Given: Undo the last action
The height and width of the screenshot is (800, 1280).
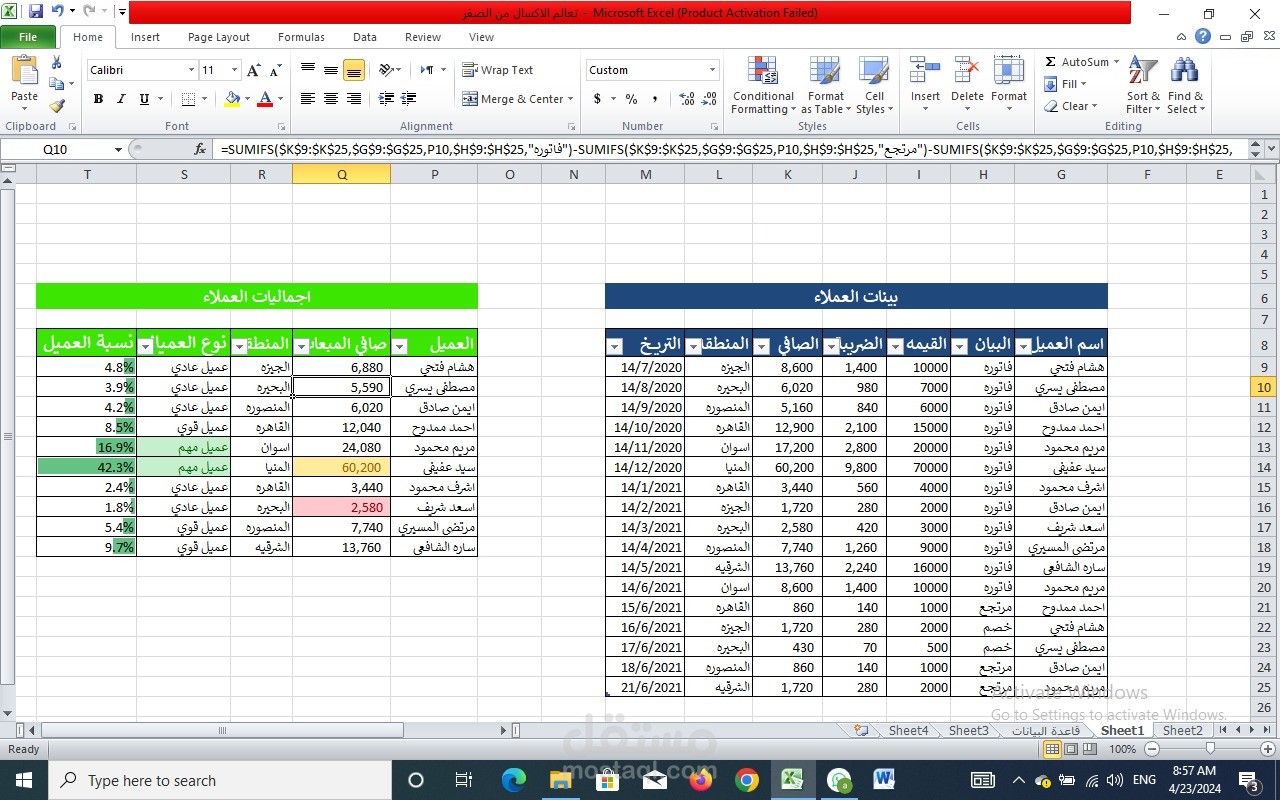Looking at the screenshot, I should click(58, 12).
